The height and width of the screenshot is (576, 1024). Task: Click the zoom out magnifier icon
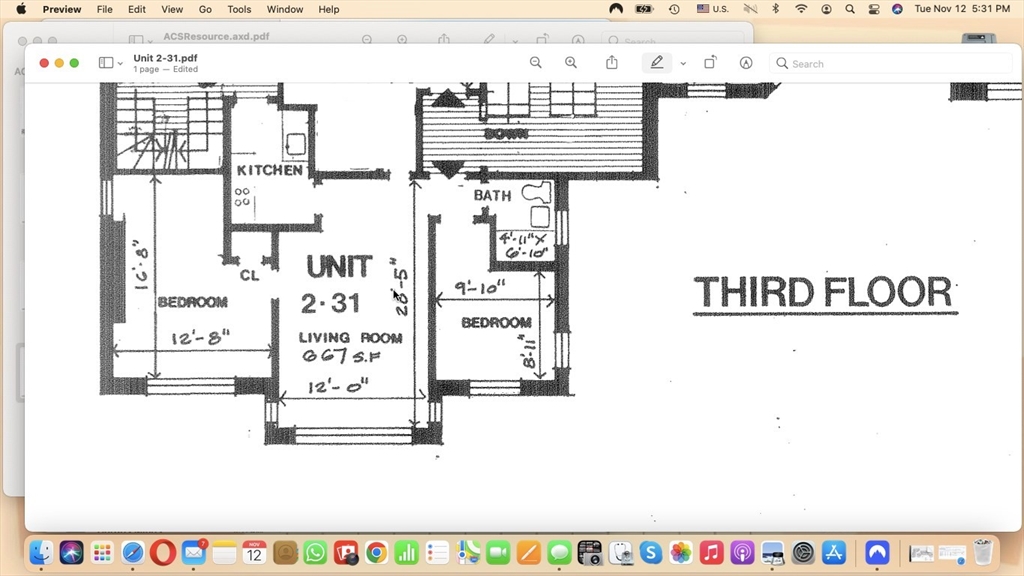coord(536,63)
